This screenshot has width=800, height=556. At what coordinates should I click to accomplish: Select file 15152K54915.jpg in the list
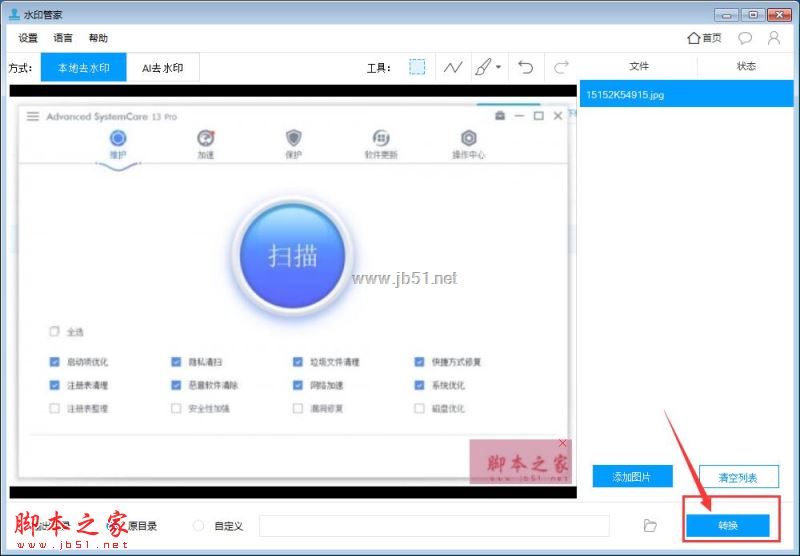pos(686,94)
